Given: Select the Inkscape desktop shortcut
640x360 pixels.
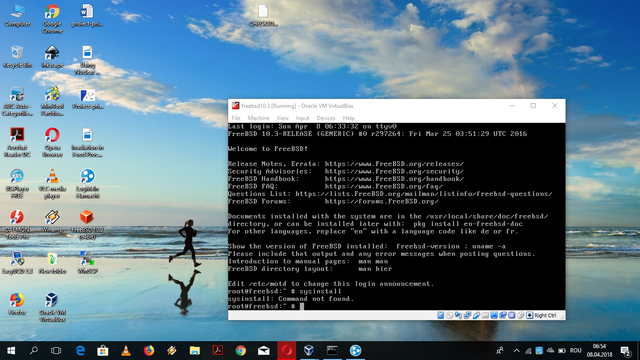Looking at the screenshot, I should (x=52, y=57).
